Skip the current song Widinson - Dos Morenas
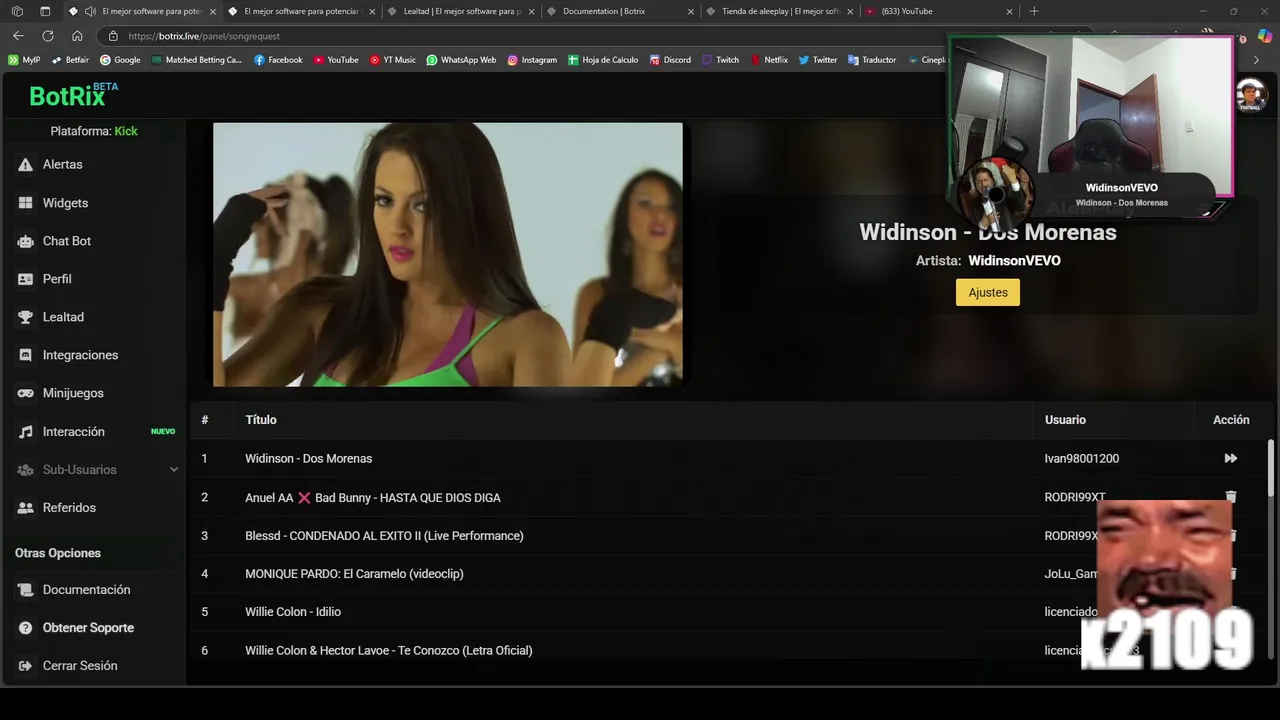 tap(1231, 458)
